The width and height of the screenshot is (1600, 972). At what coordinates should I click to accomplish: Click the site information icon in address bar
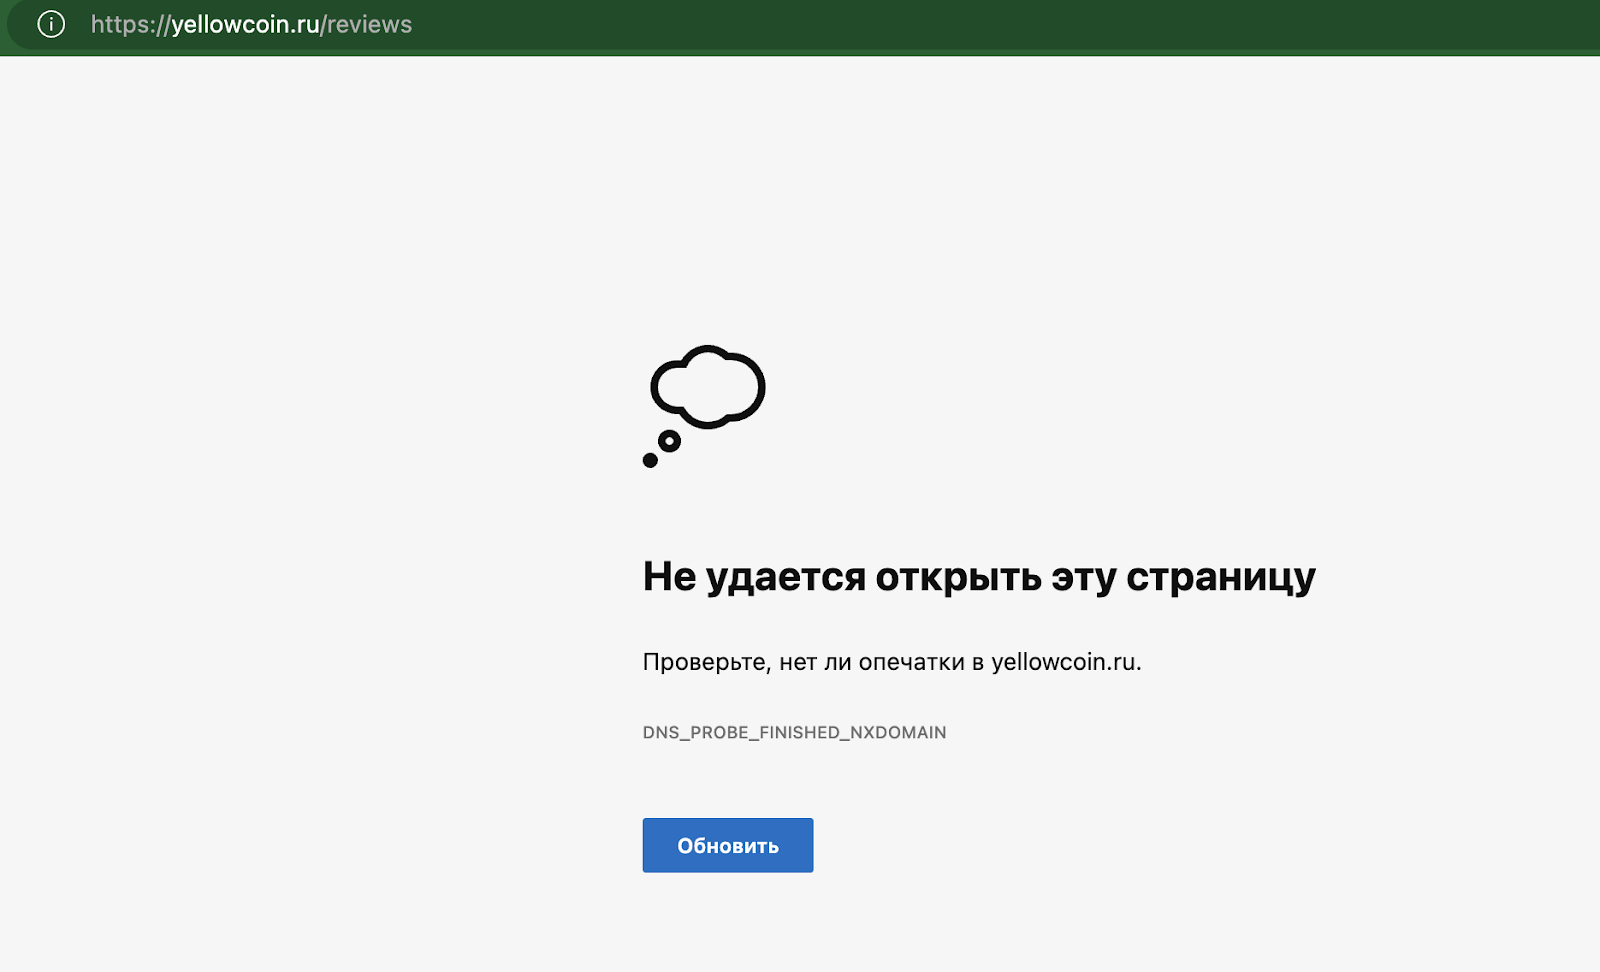click(51, 24)
